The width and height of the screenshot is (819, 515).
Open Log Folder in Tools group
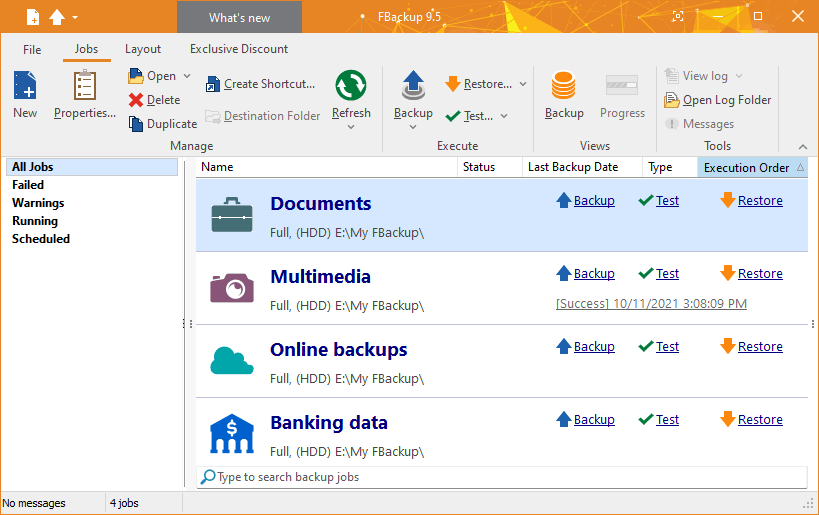click(718, 100)
